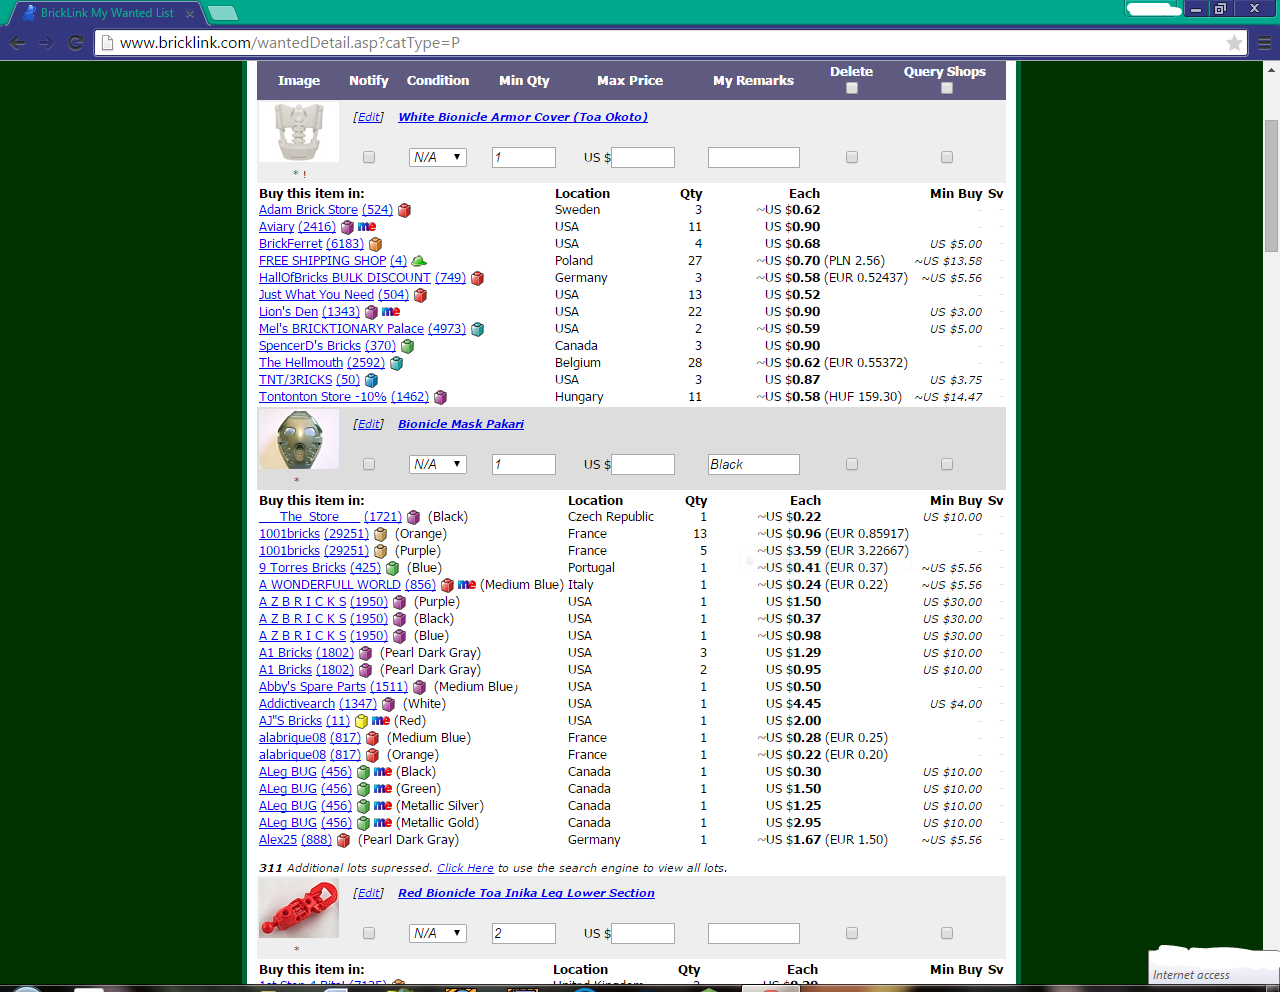1284x992 pixels.
Task: Bookmark this page with the star icon
Action: point(1235,43)
